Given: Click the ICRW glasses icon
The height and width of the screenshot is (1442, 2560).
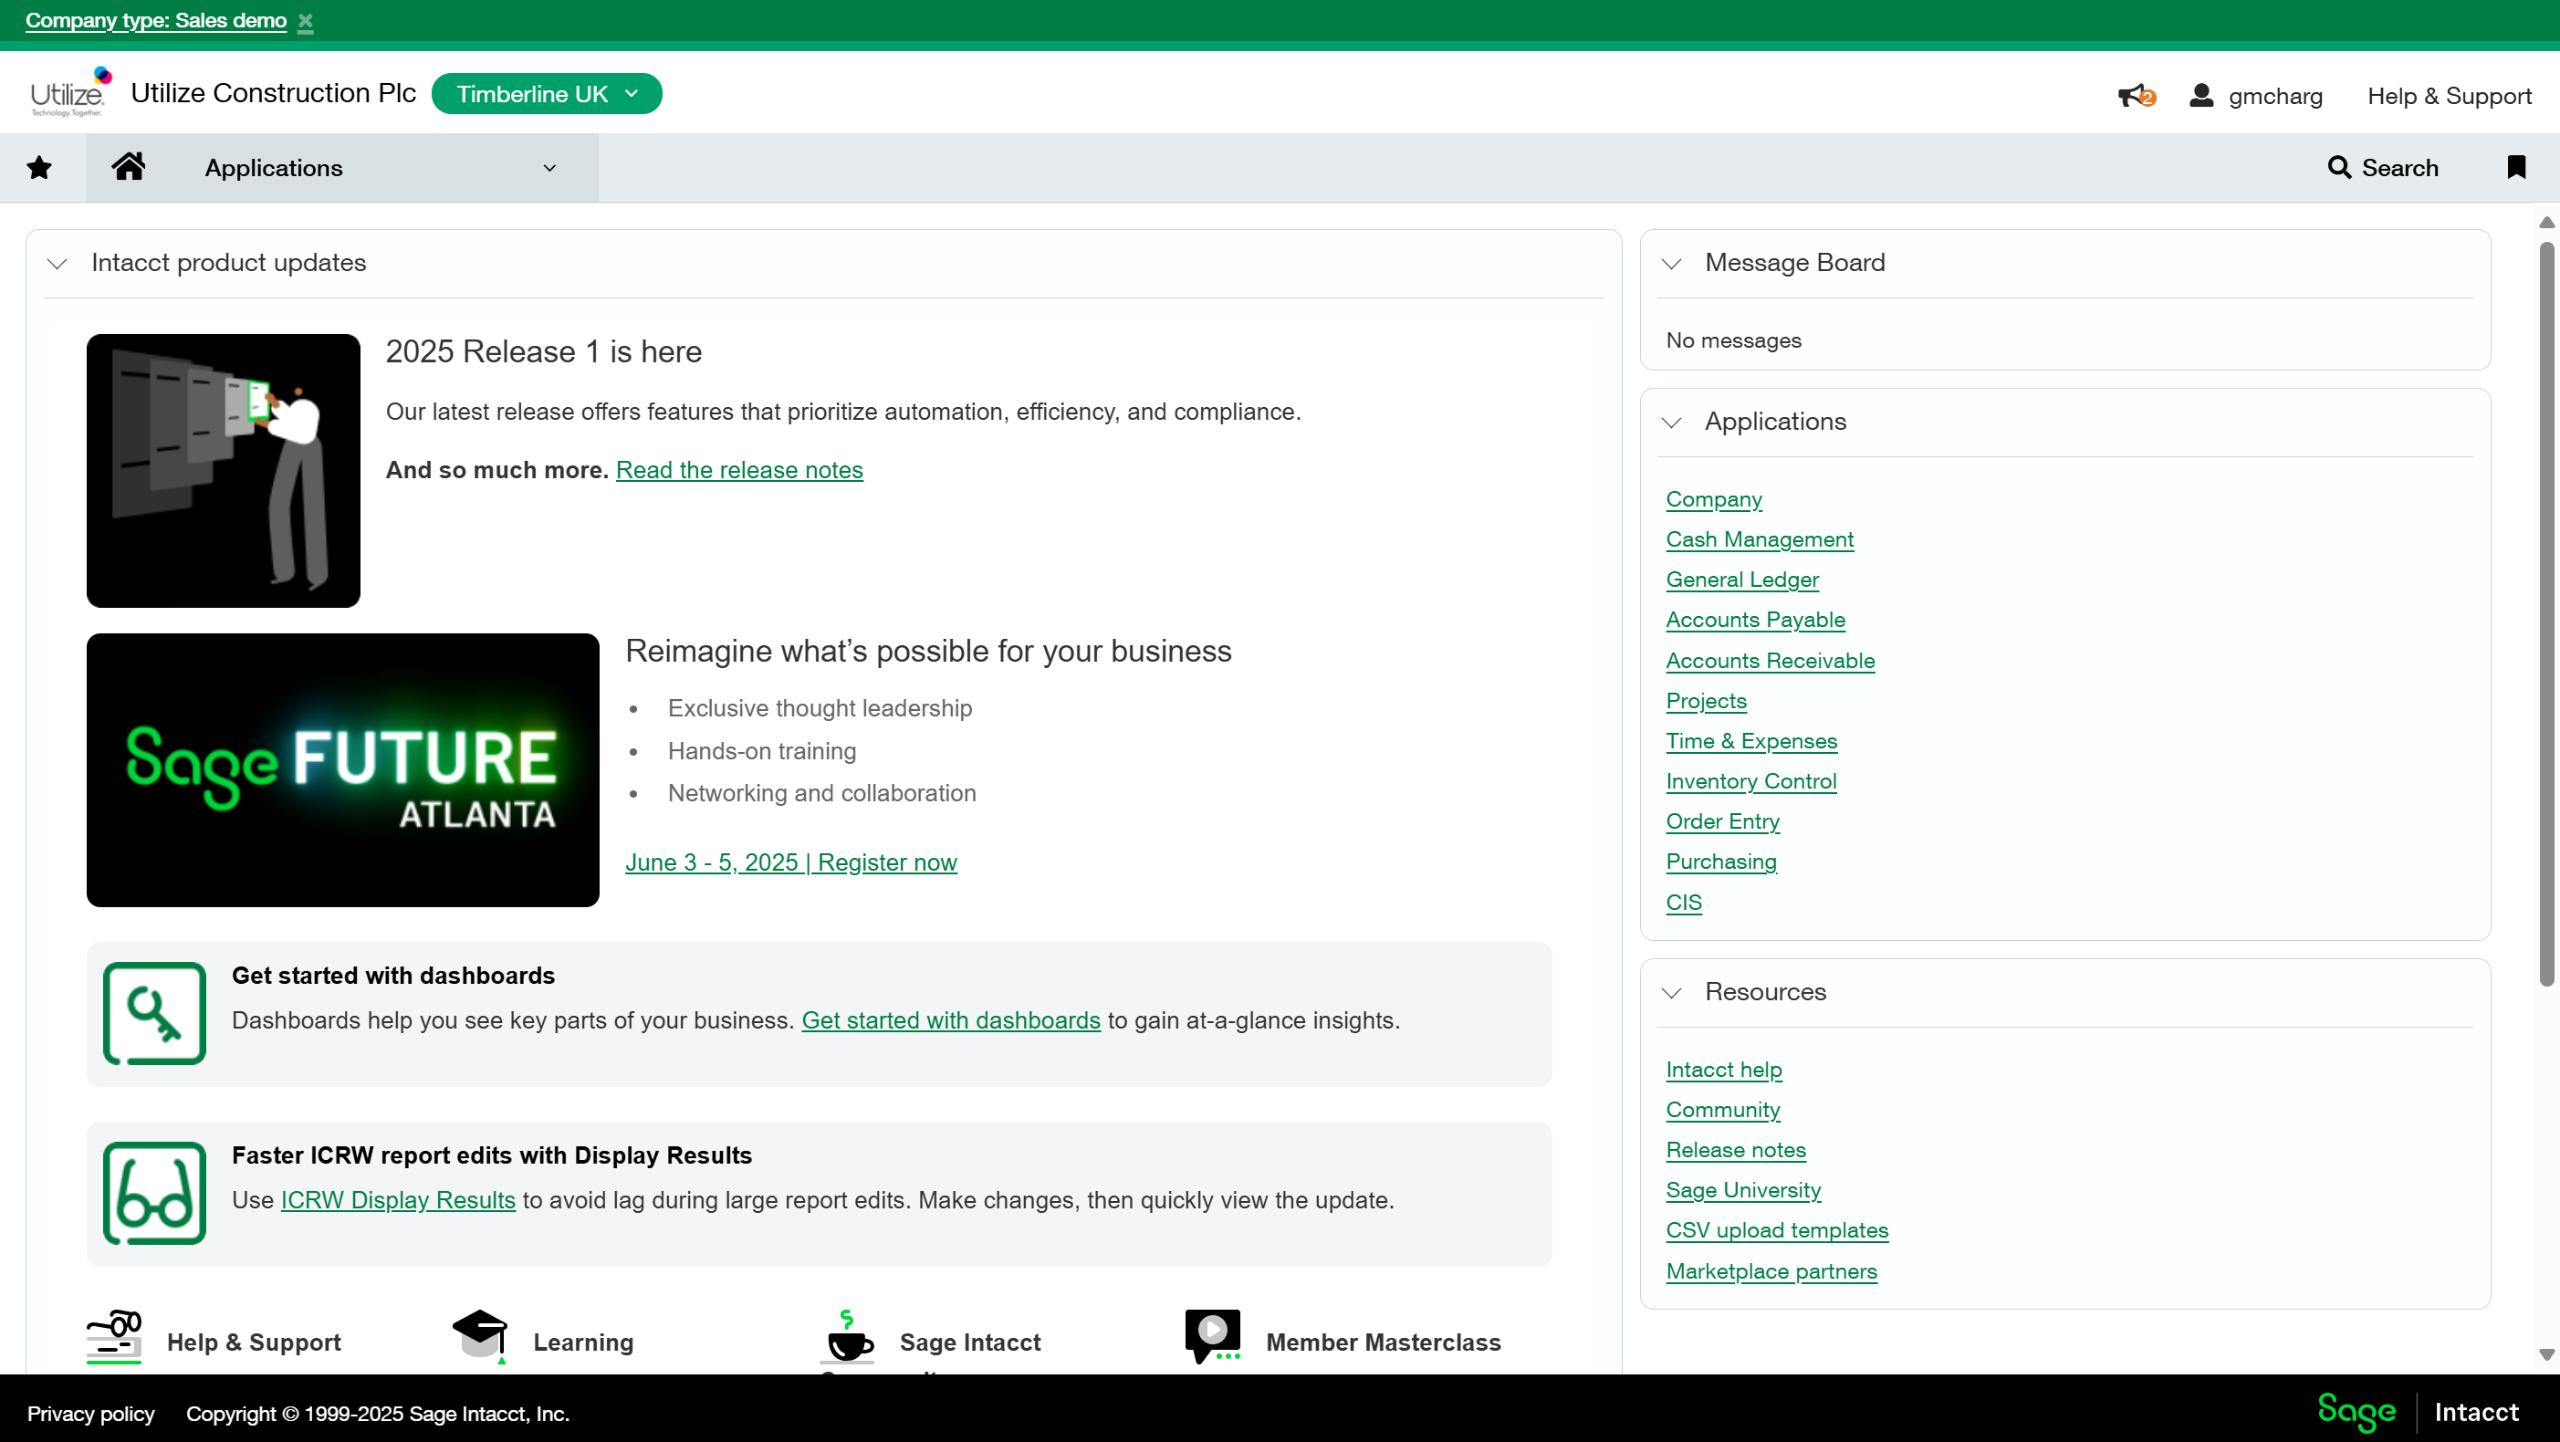Looking at the screenshot, I should [x=155, y=1193].
